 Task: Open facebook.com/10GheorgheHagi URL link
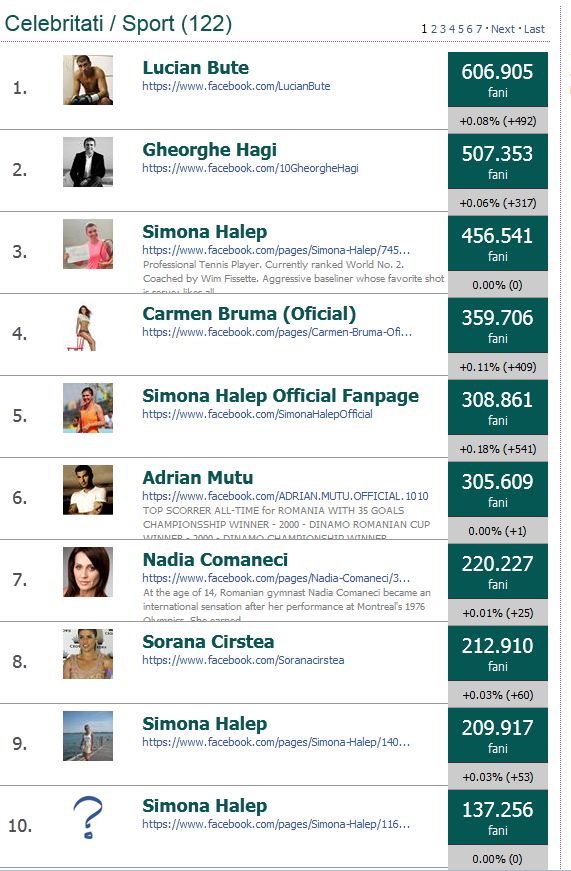click(251, 168)
